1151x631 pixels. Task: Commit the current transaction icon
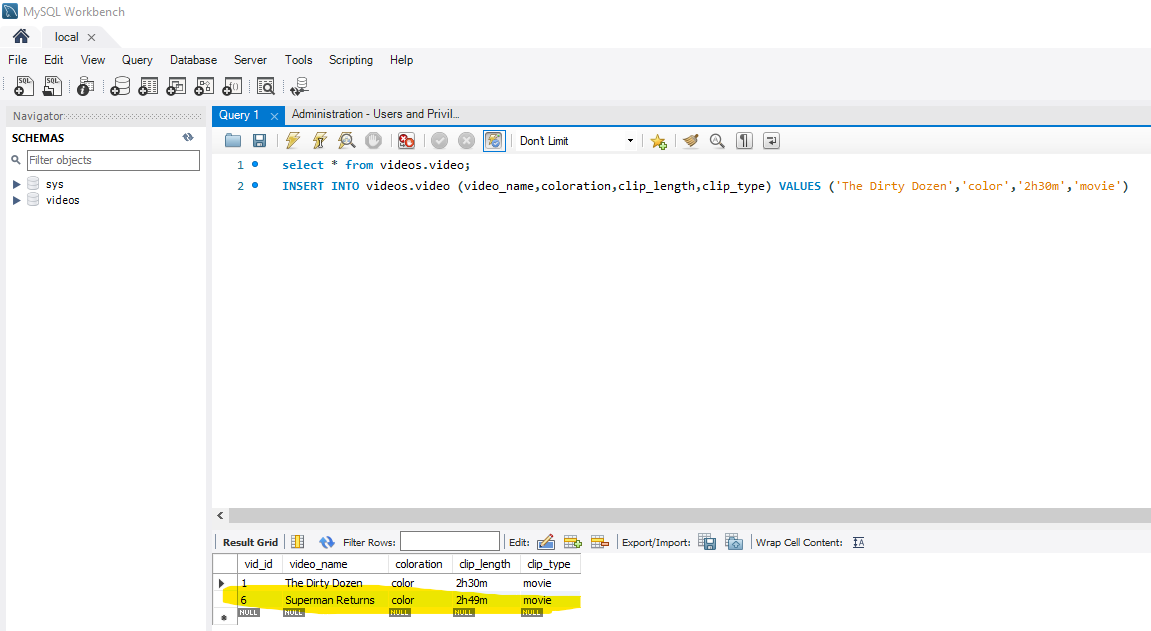point(440,141)
